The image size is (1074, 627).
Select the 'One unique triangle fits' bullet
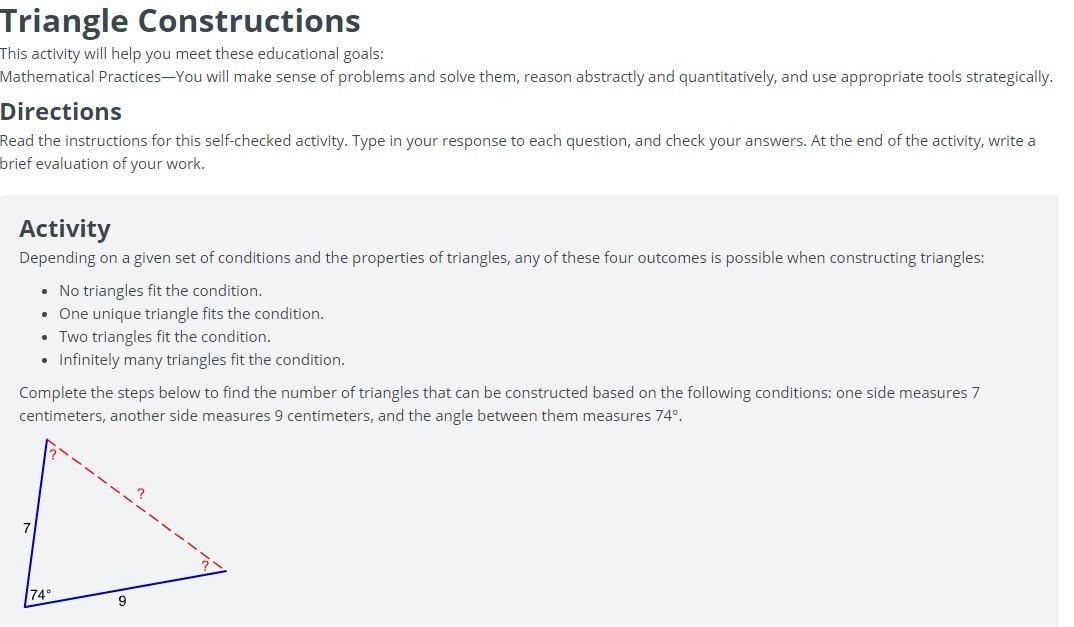191,314
